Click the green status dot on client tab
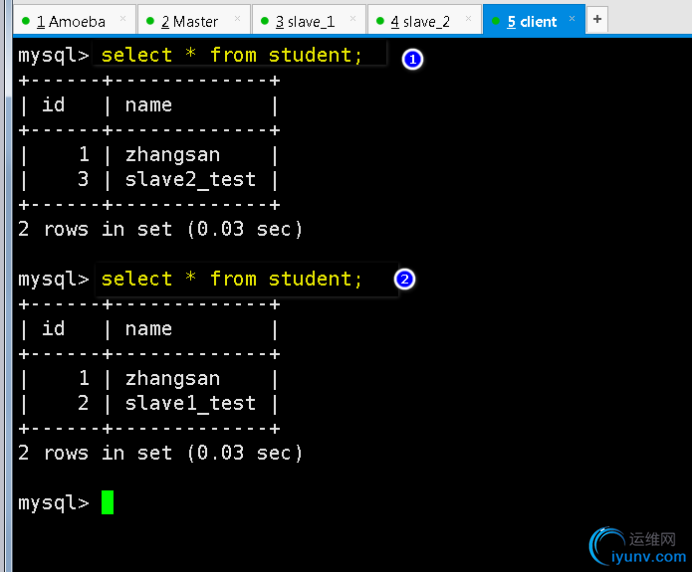This screenshot has height=573, width=692. tap(496, 21)
